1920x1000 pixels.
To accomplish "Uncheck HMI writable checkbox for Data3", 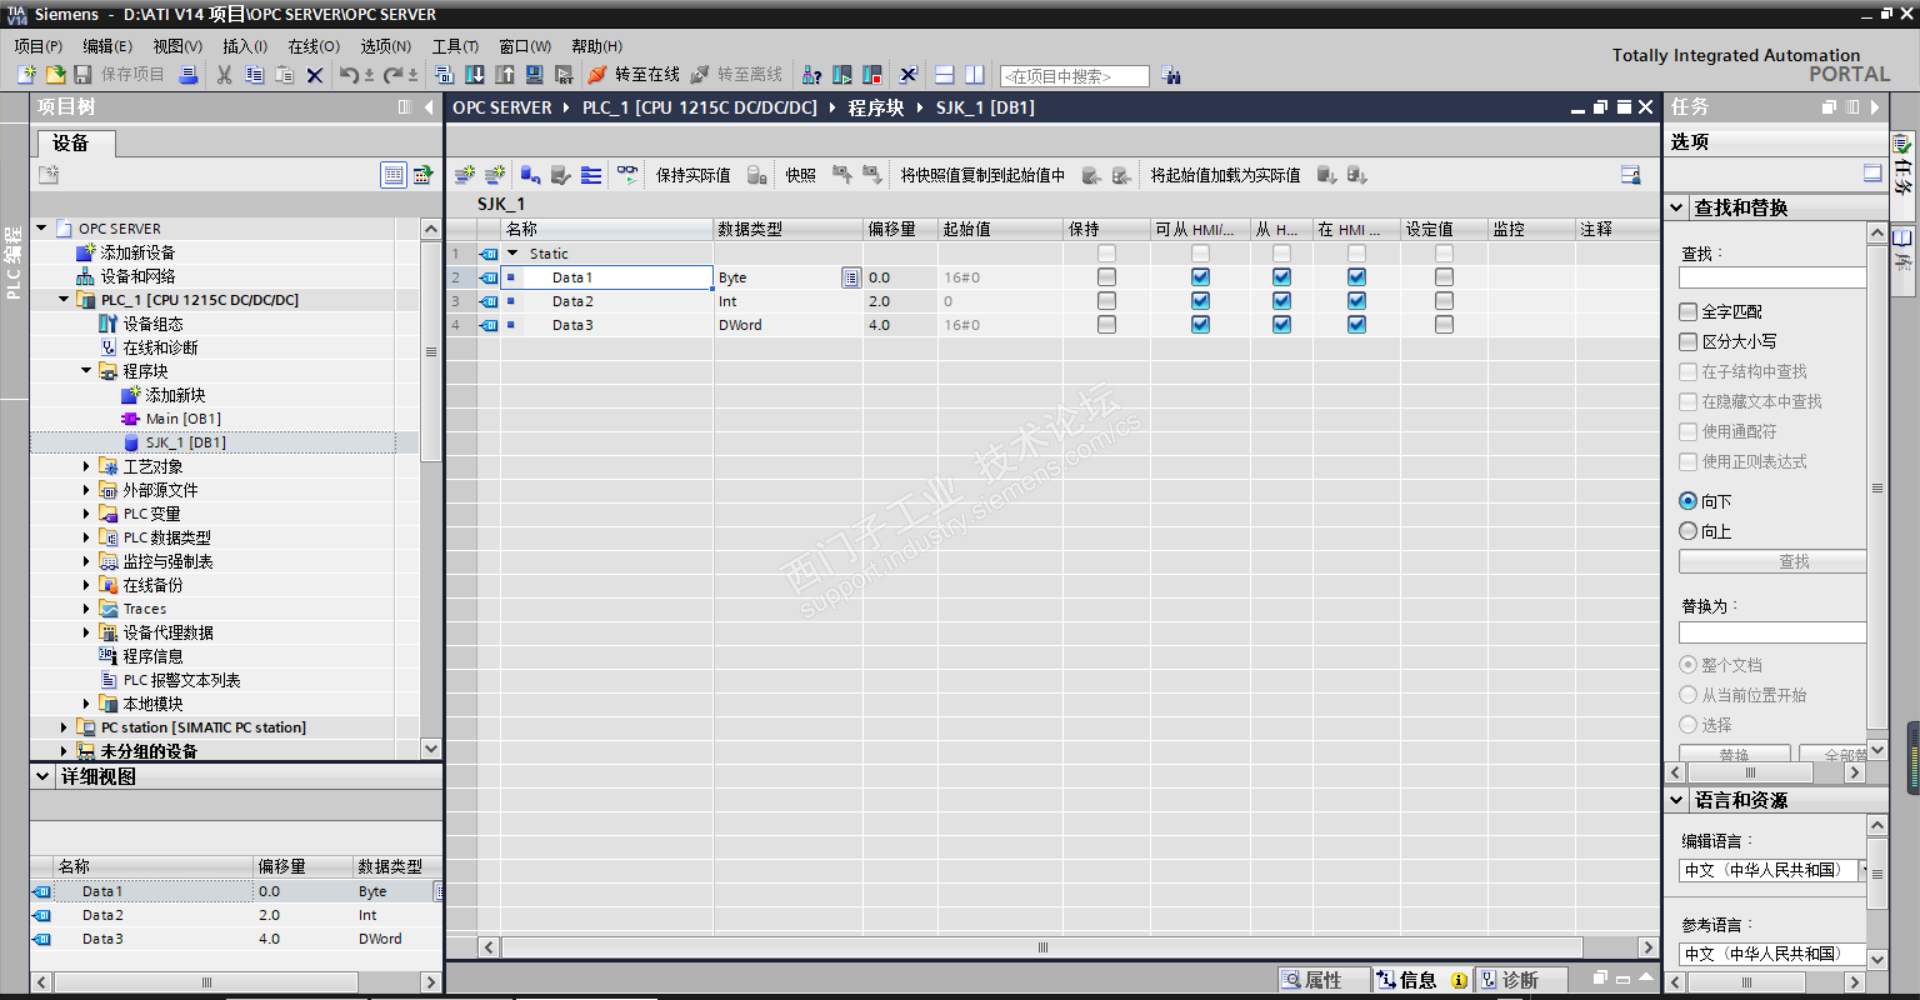I will [1282, 325].
